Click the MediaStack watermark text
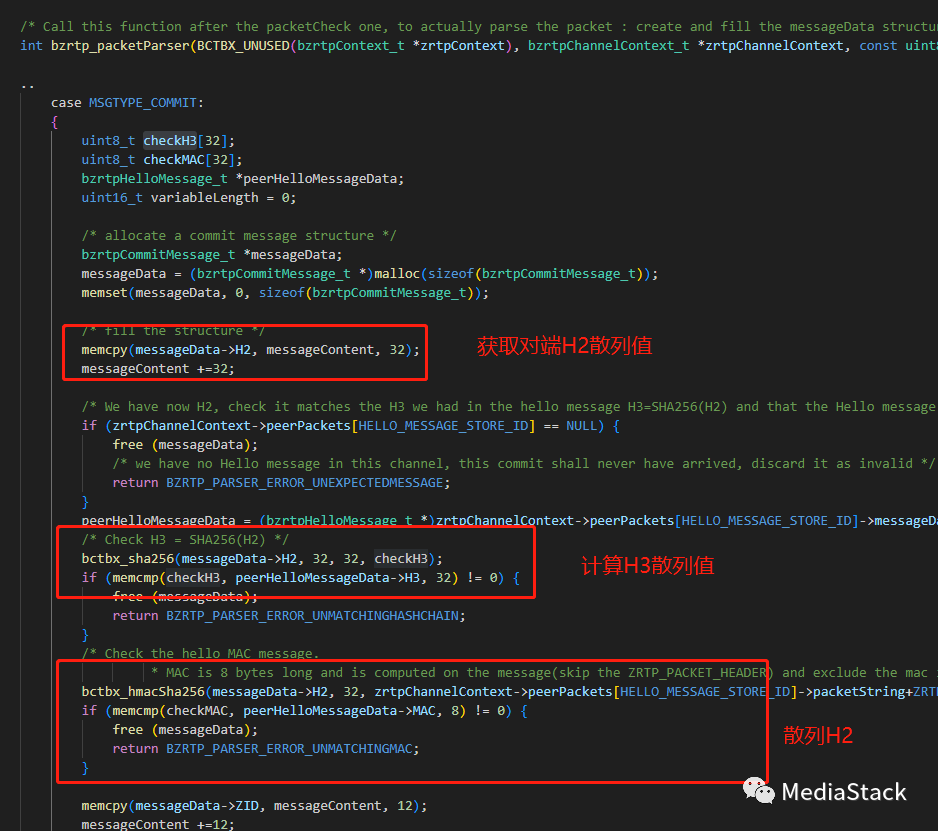Image resolution: width=938 pixels, height=831 pixels. [x=844, y=792]
